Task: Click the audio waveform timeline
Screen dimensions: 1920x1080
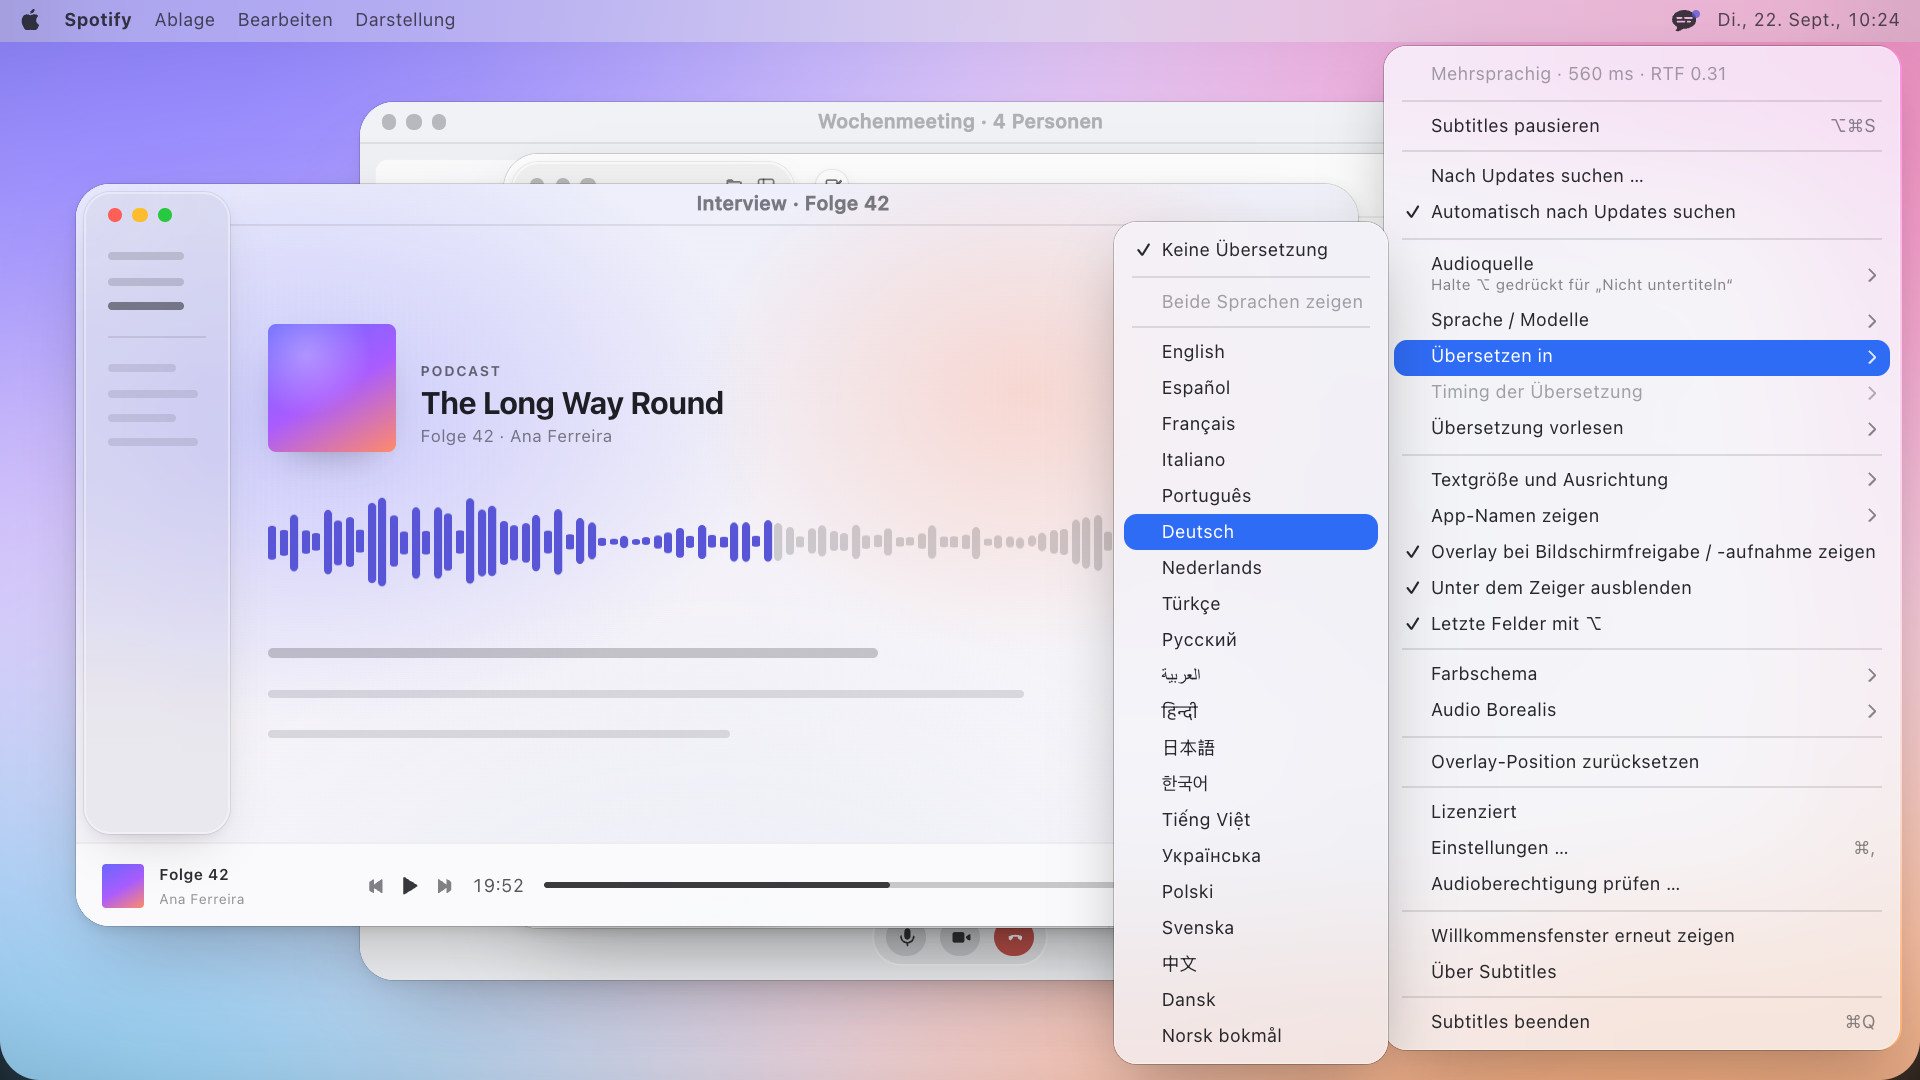Action: pos(690,542)
